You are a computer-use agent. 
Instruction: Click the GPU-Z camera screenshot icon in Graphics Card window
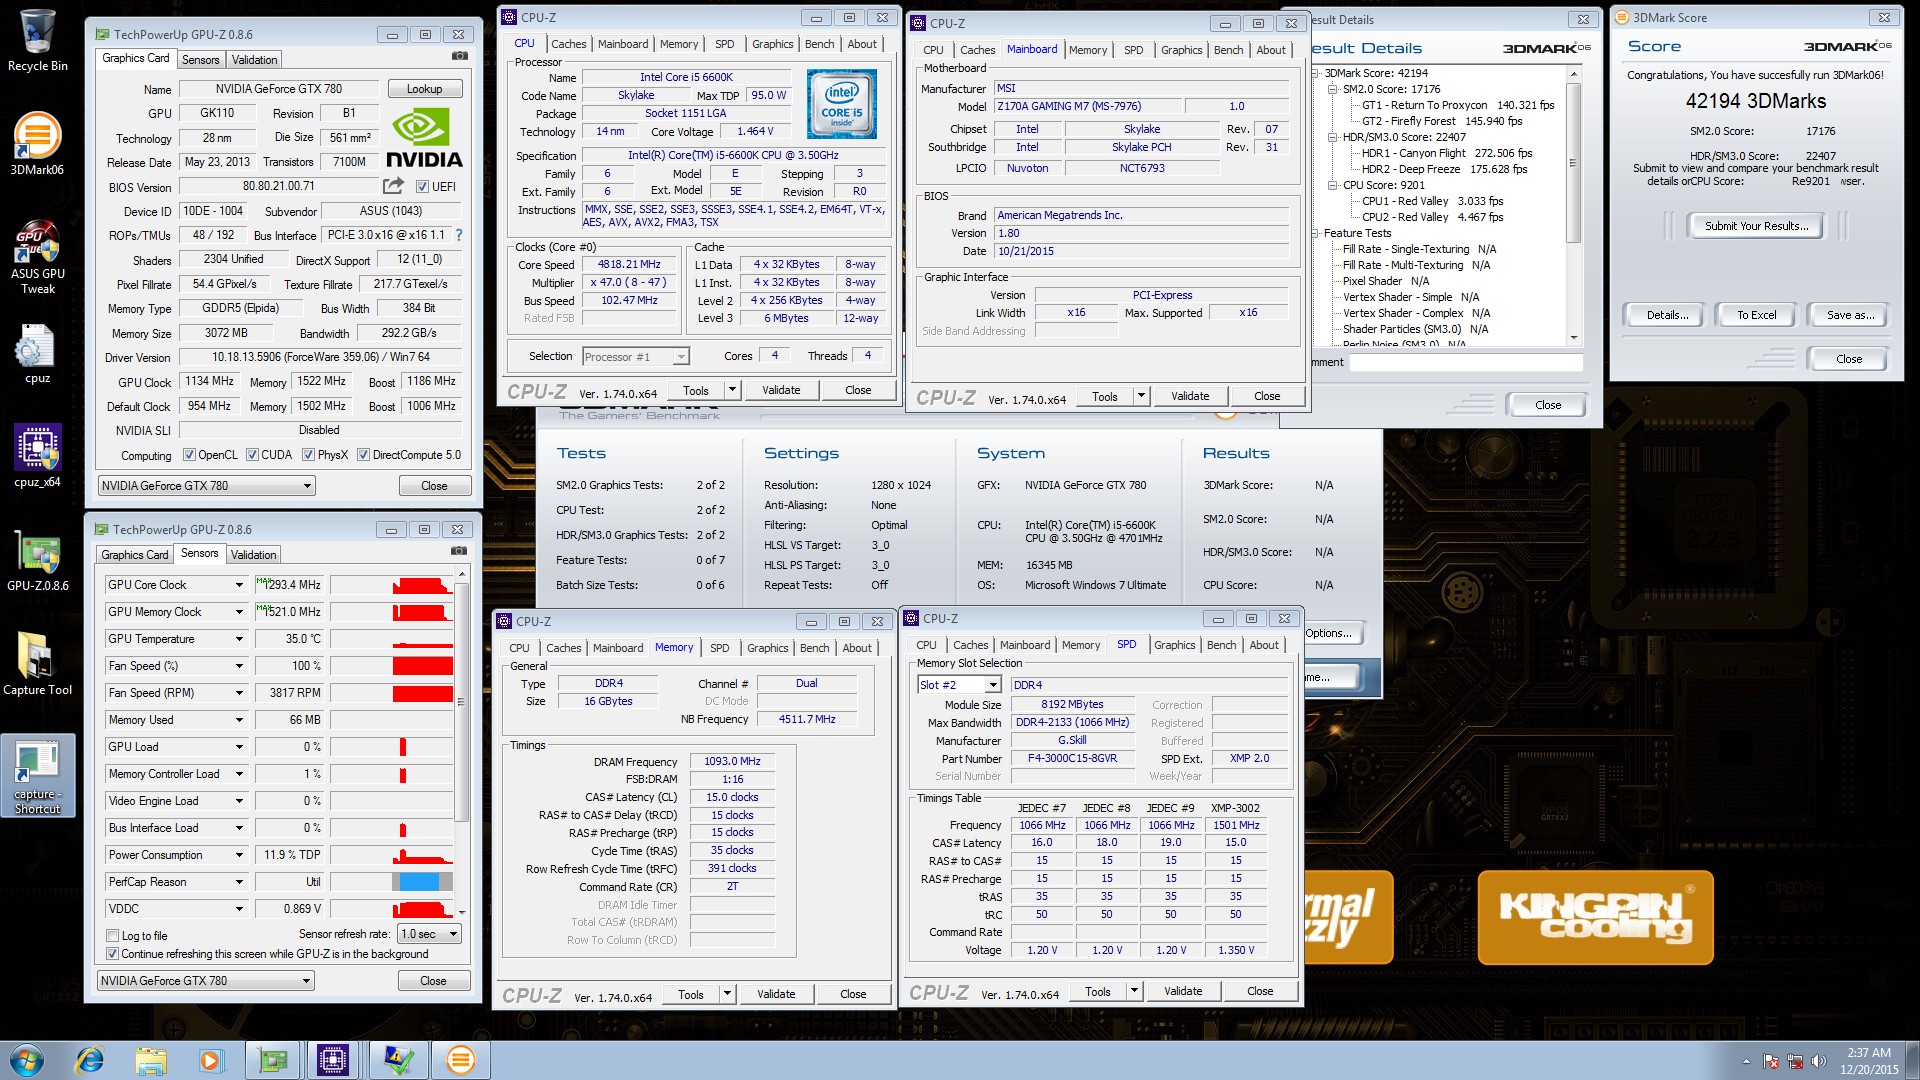click(x=459, y=56)
